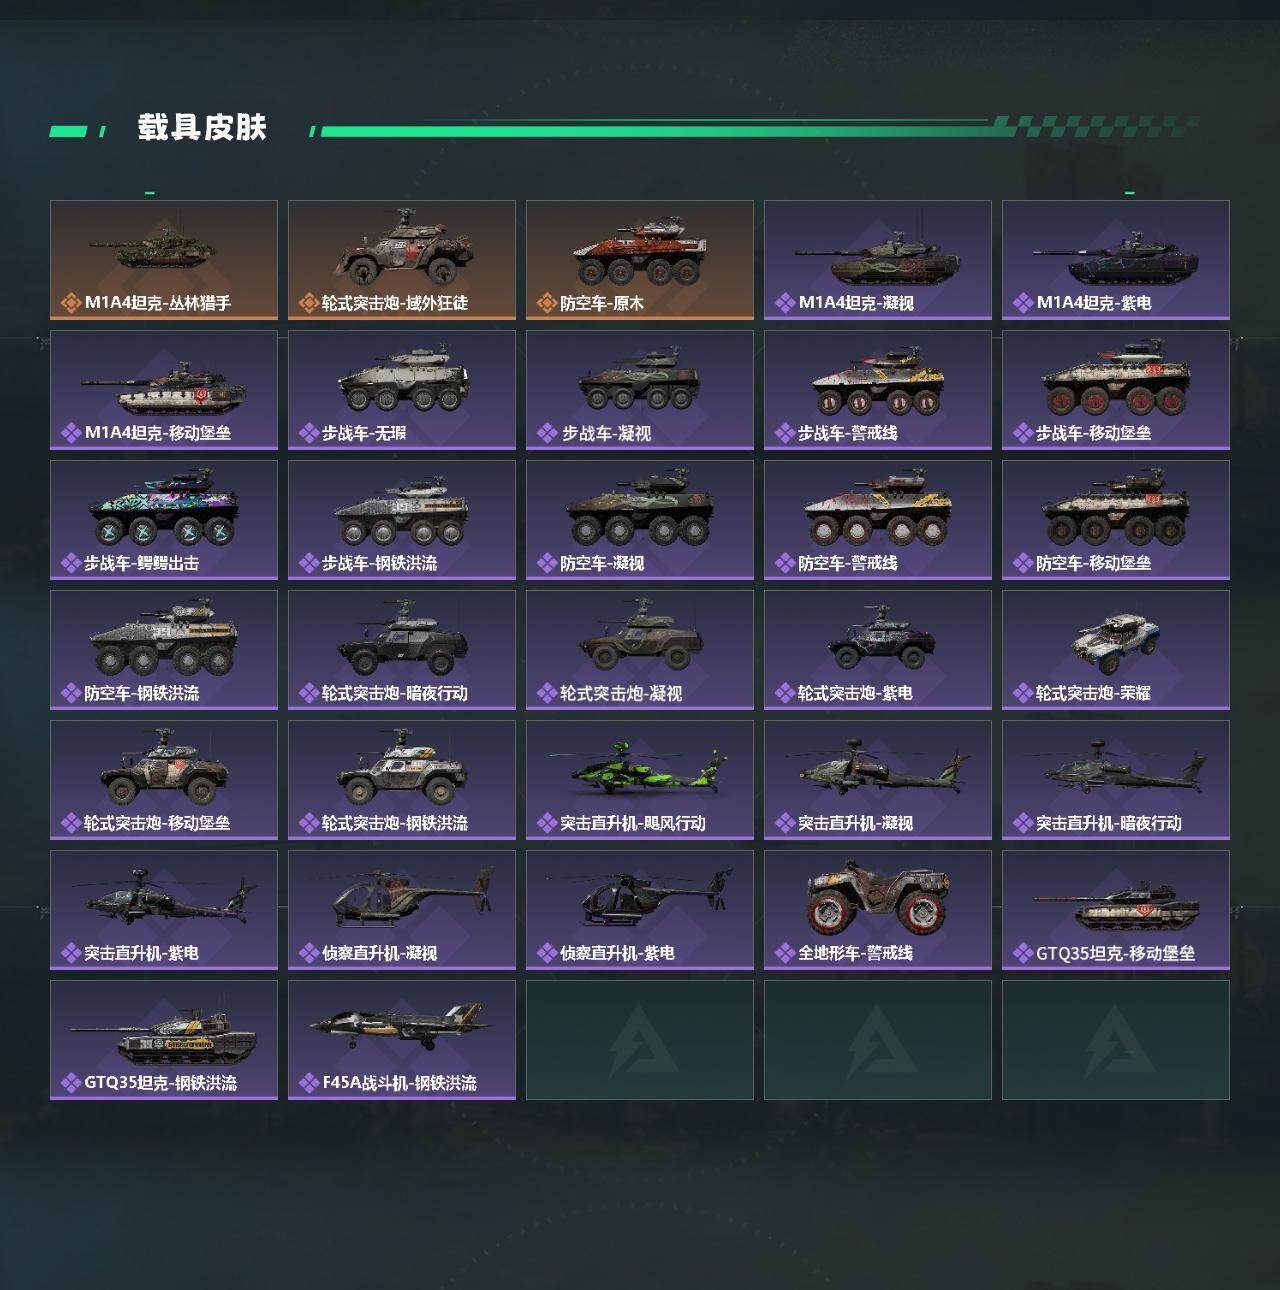Click the first empty skin slot
The image size is (1280, 1290).
pos(640,1040)
